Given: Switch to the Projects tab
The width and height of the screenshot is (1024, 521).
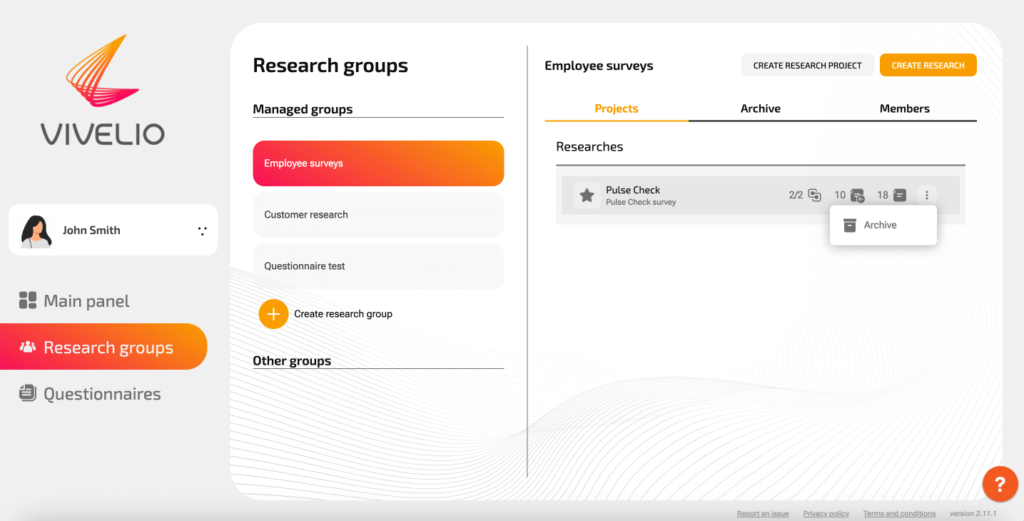Looking at the screenshot, I should click(616, 109).
